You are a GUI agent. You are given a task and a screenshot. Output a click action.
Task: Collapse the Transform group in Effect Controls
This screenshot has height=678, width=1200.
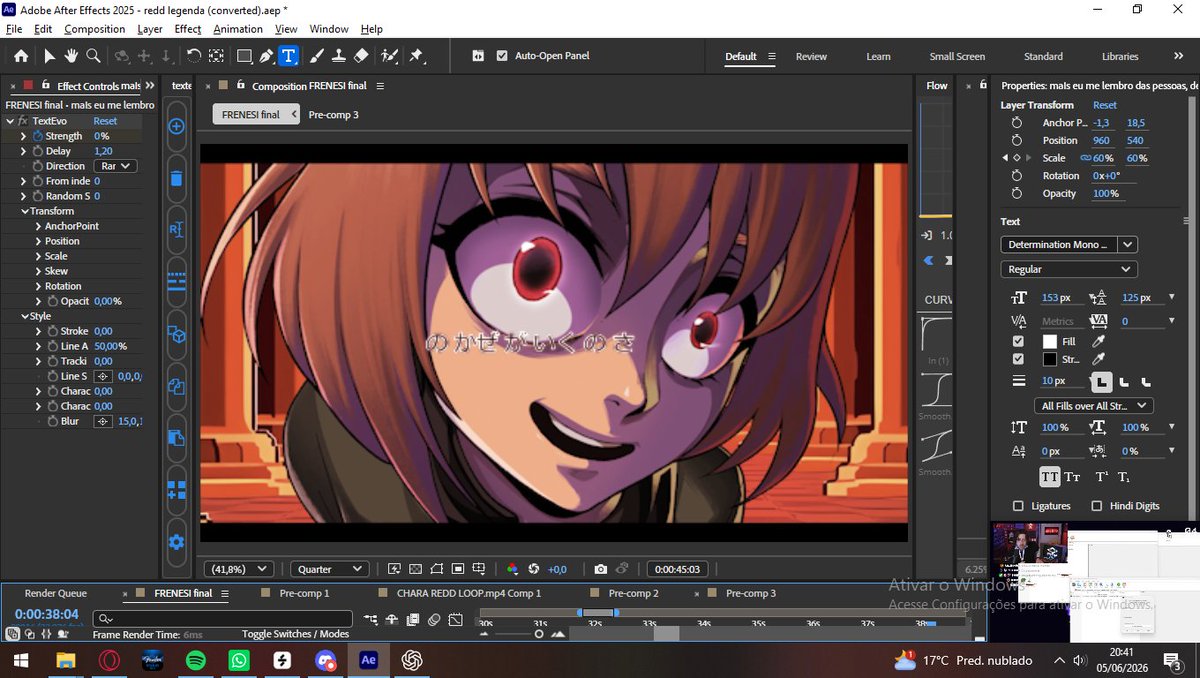point(23,211)
